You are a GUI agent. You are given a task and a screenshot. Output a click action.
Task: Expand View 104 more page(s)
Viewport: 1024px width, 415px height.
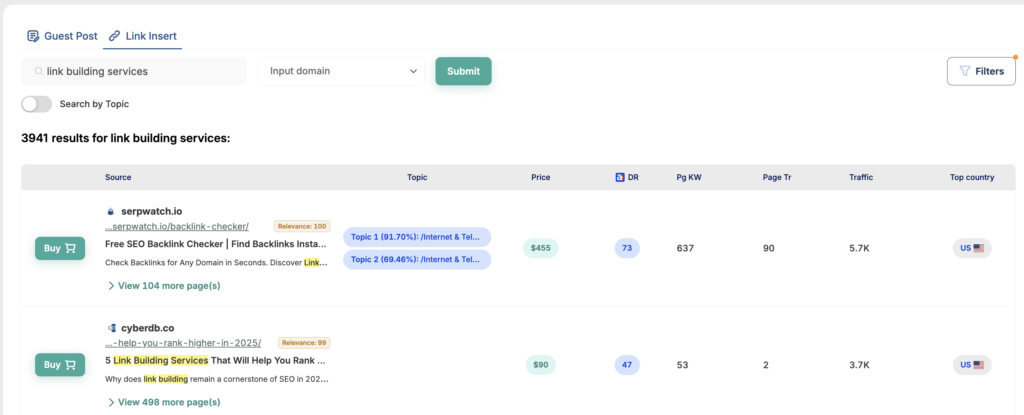coord(164,286)
